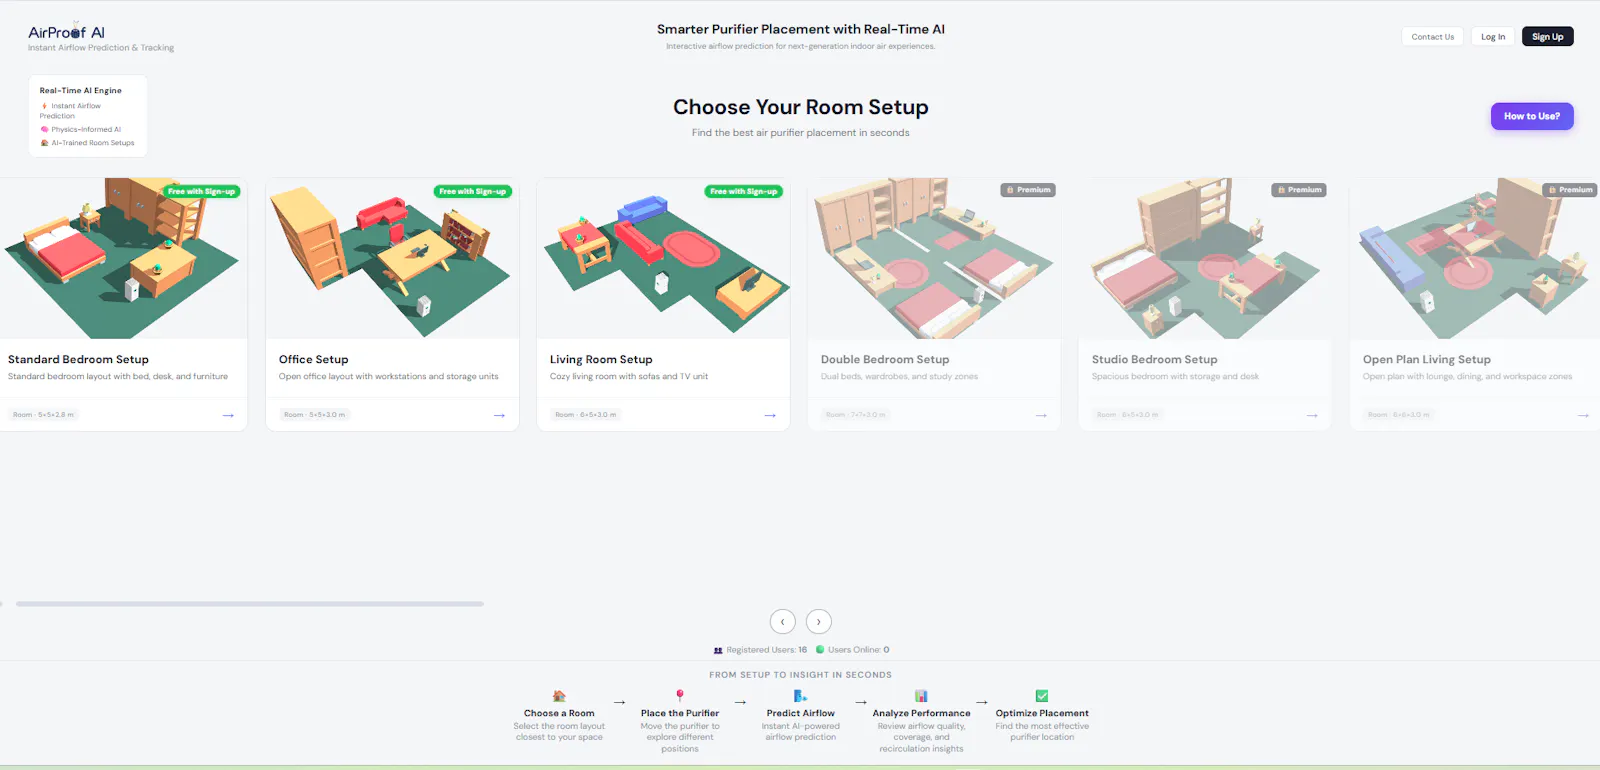This screenshot has width=1600, height=770.
Task: Open the Double Bedroom Setup preview
Action: (934, 258)
